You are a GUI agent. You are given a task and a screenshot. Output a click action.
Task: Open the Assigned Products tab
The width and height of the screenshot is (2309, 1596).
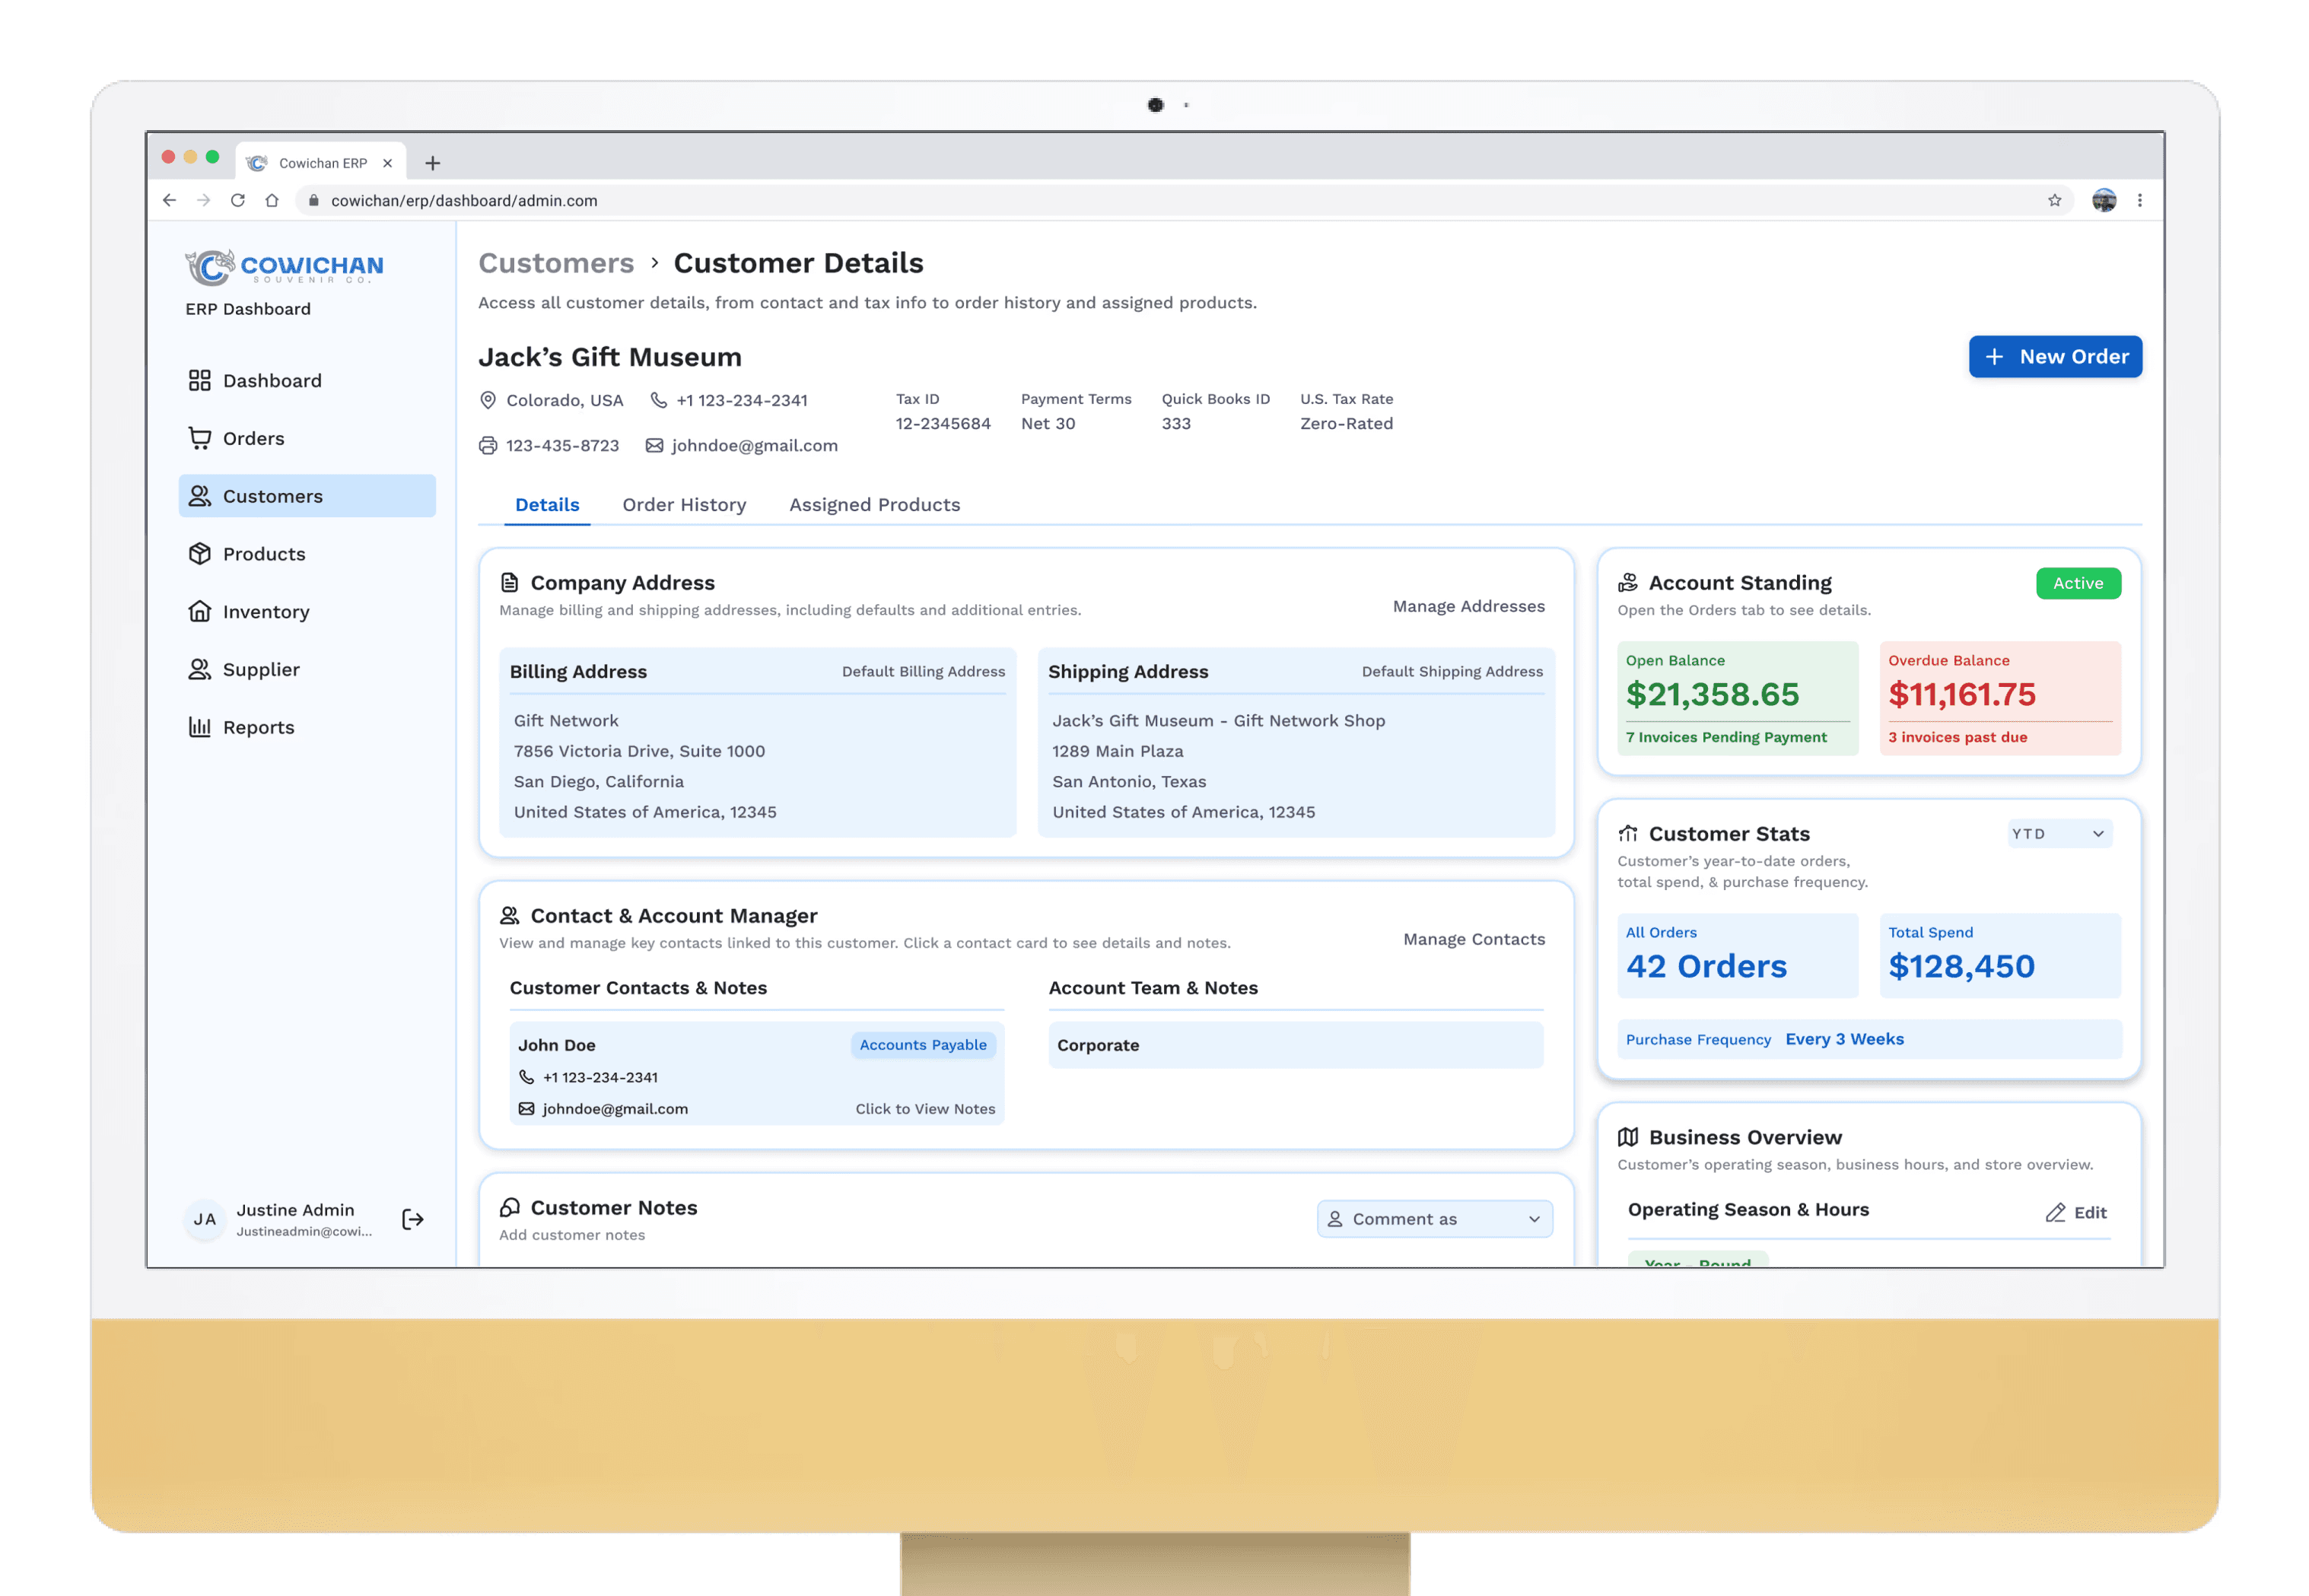click(874, 505)
